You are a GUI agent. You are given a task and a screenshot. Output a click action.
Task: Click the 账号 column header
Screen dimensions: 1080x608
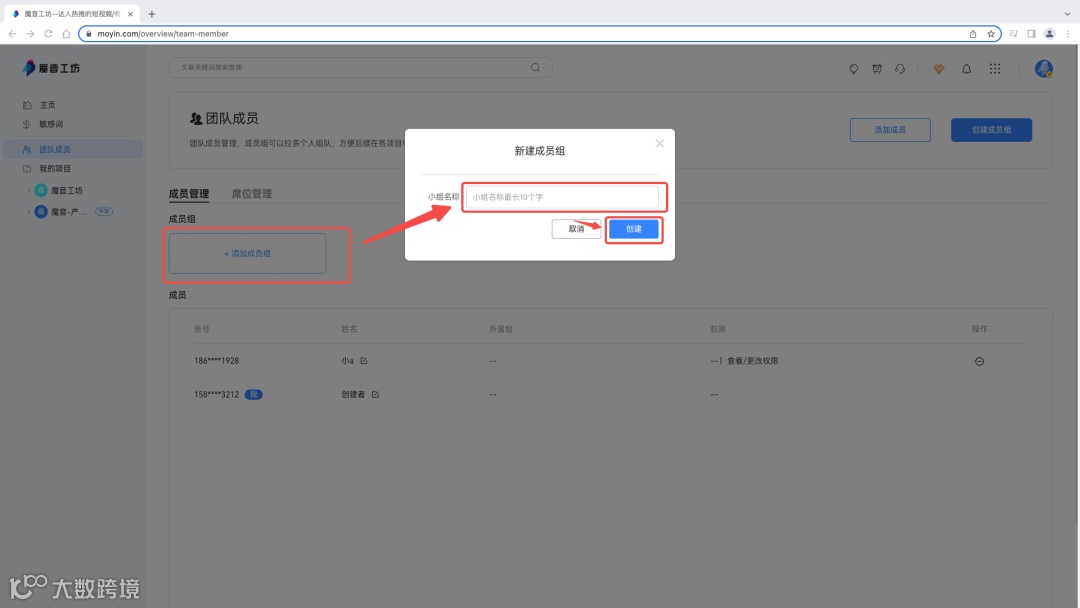click(x=202, y=329)
